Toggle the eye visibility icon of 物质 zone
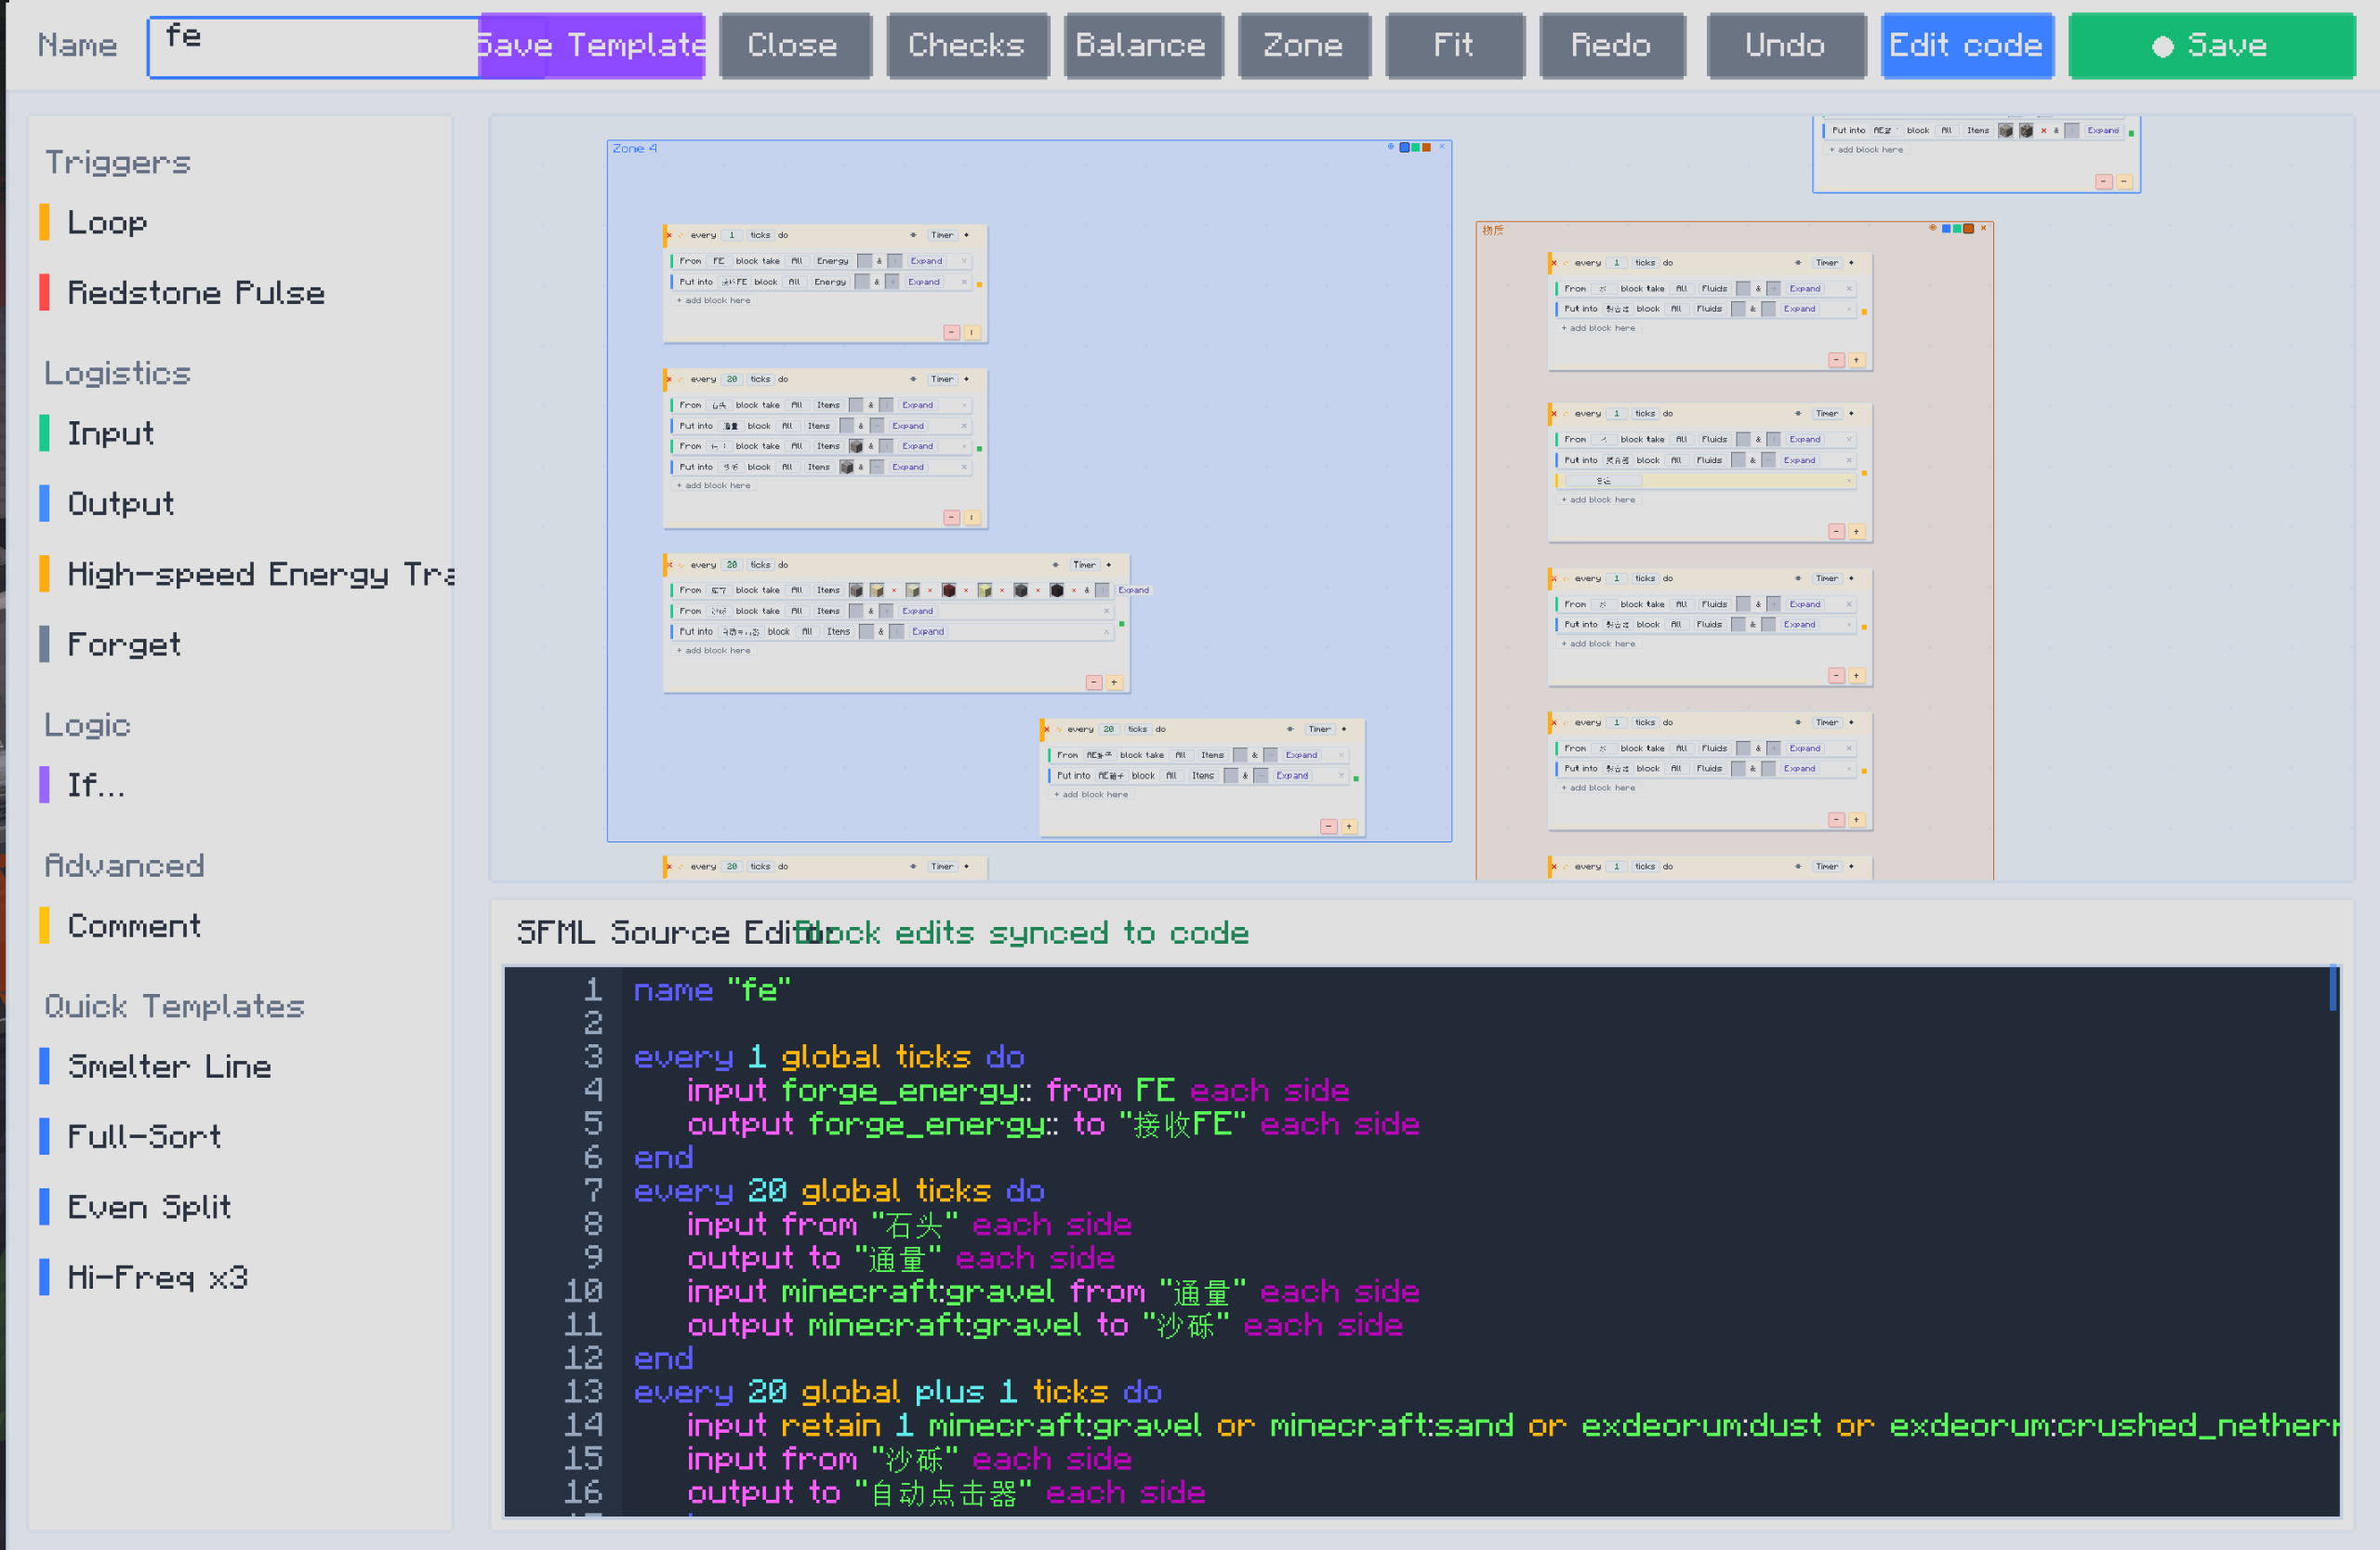Image resolution: width=2380 pixels, height=1550 pixels. 1933,228
